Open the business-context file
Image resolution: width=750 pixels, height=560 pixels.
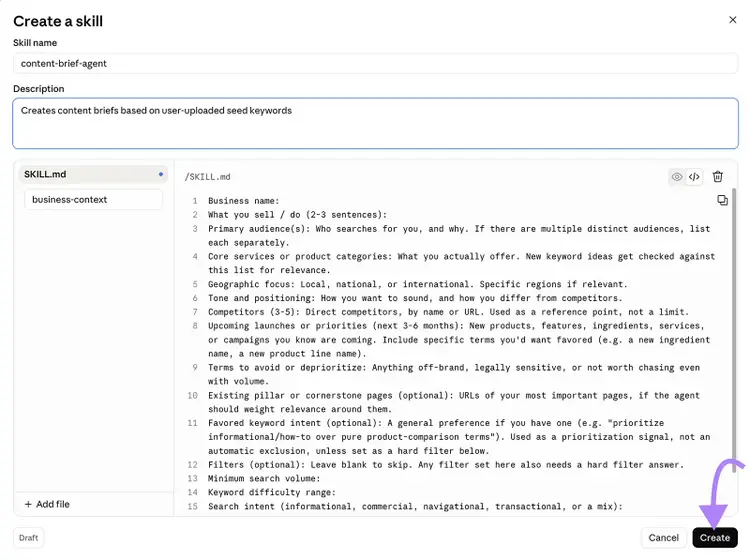pos(93,200)
